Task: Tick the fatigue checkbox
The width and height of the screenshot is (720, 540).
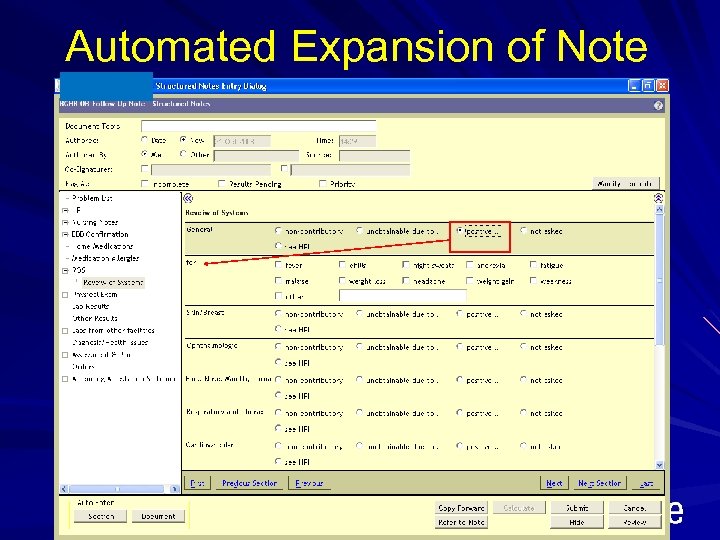Action: tap(533, 264)
